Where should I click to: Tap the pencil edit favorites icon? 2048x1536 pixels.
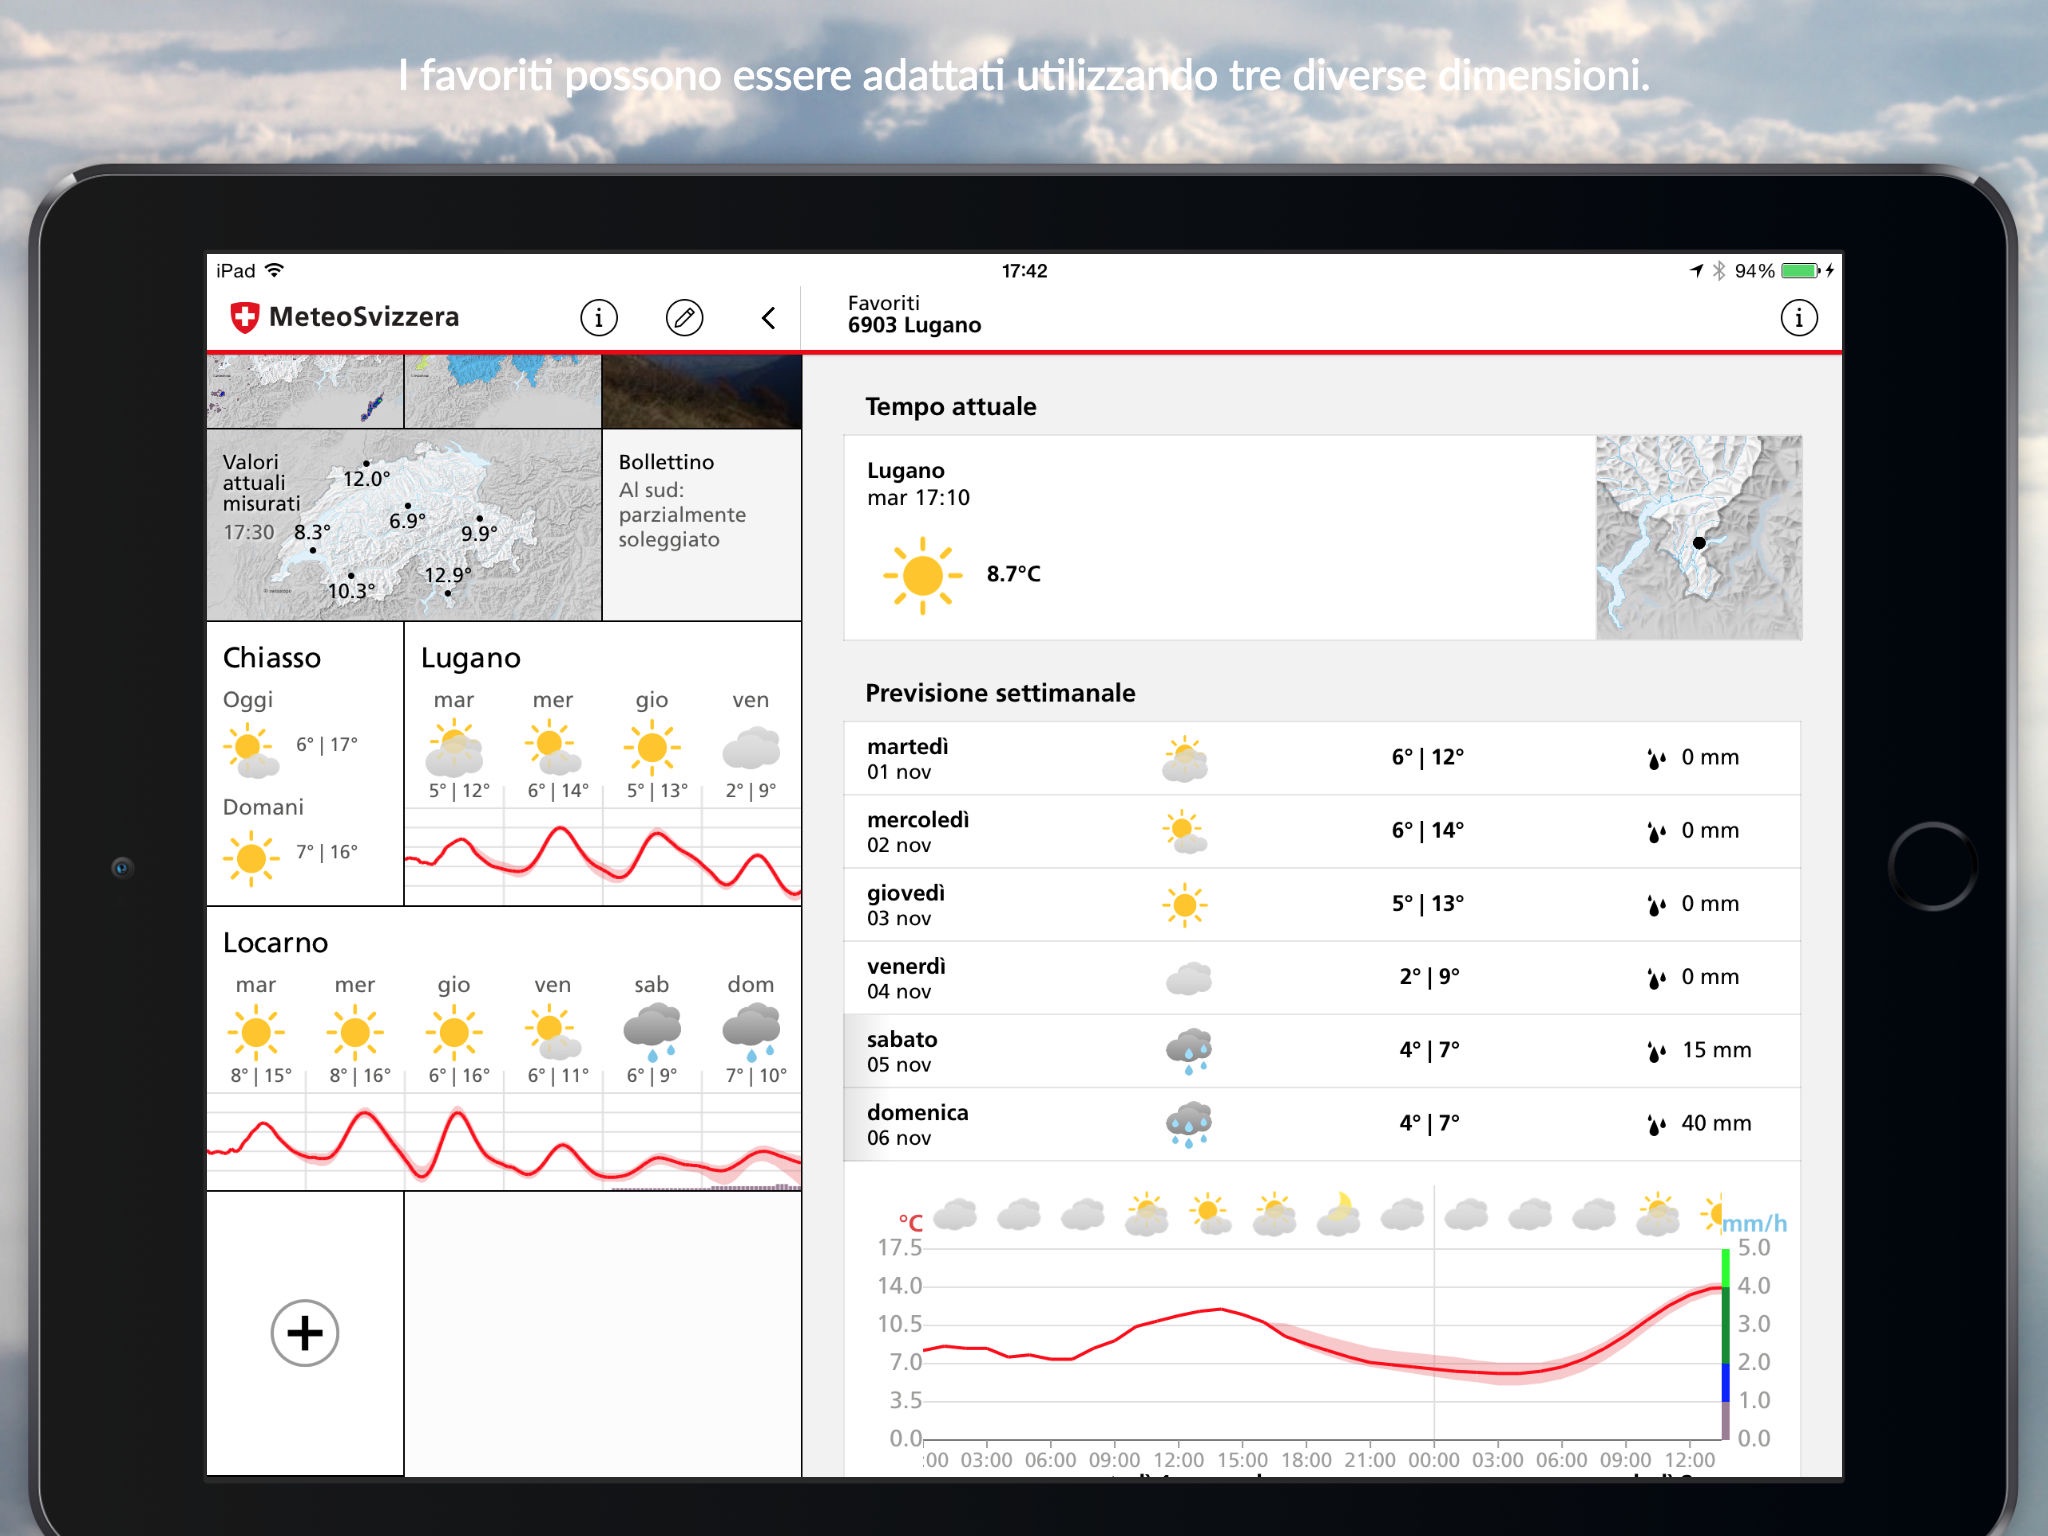[x=684, y=318]
